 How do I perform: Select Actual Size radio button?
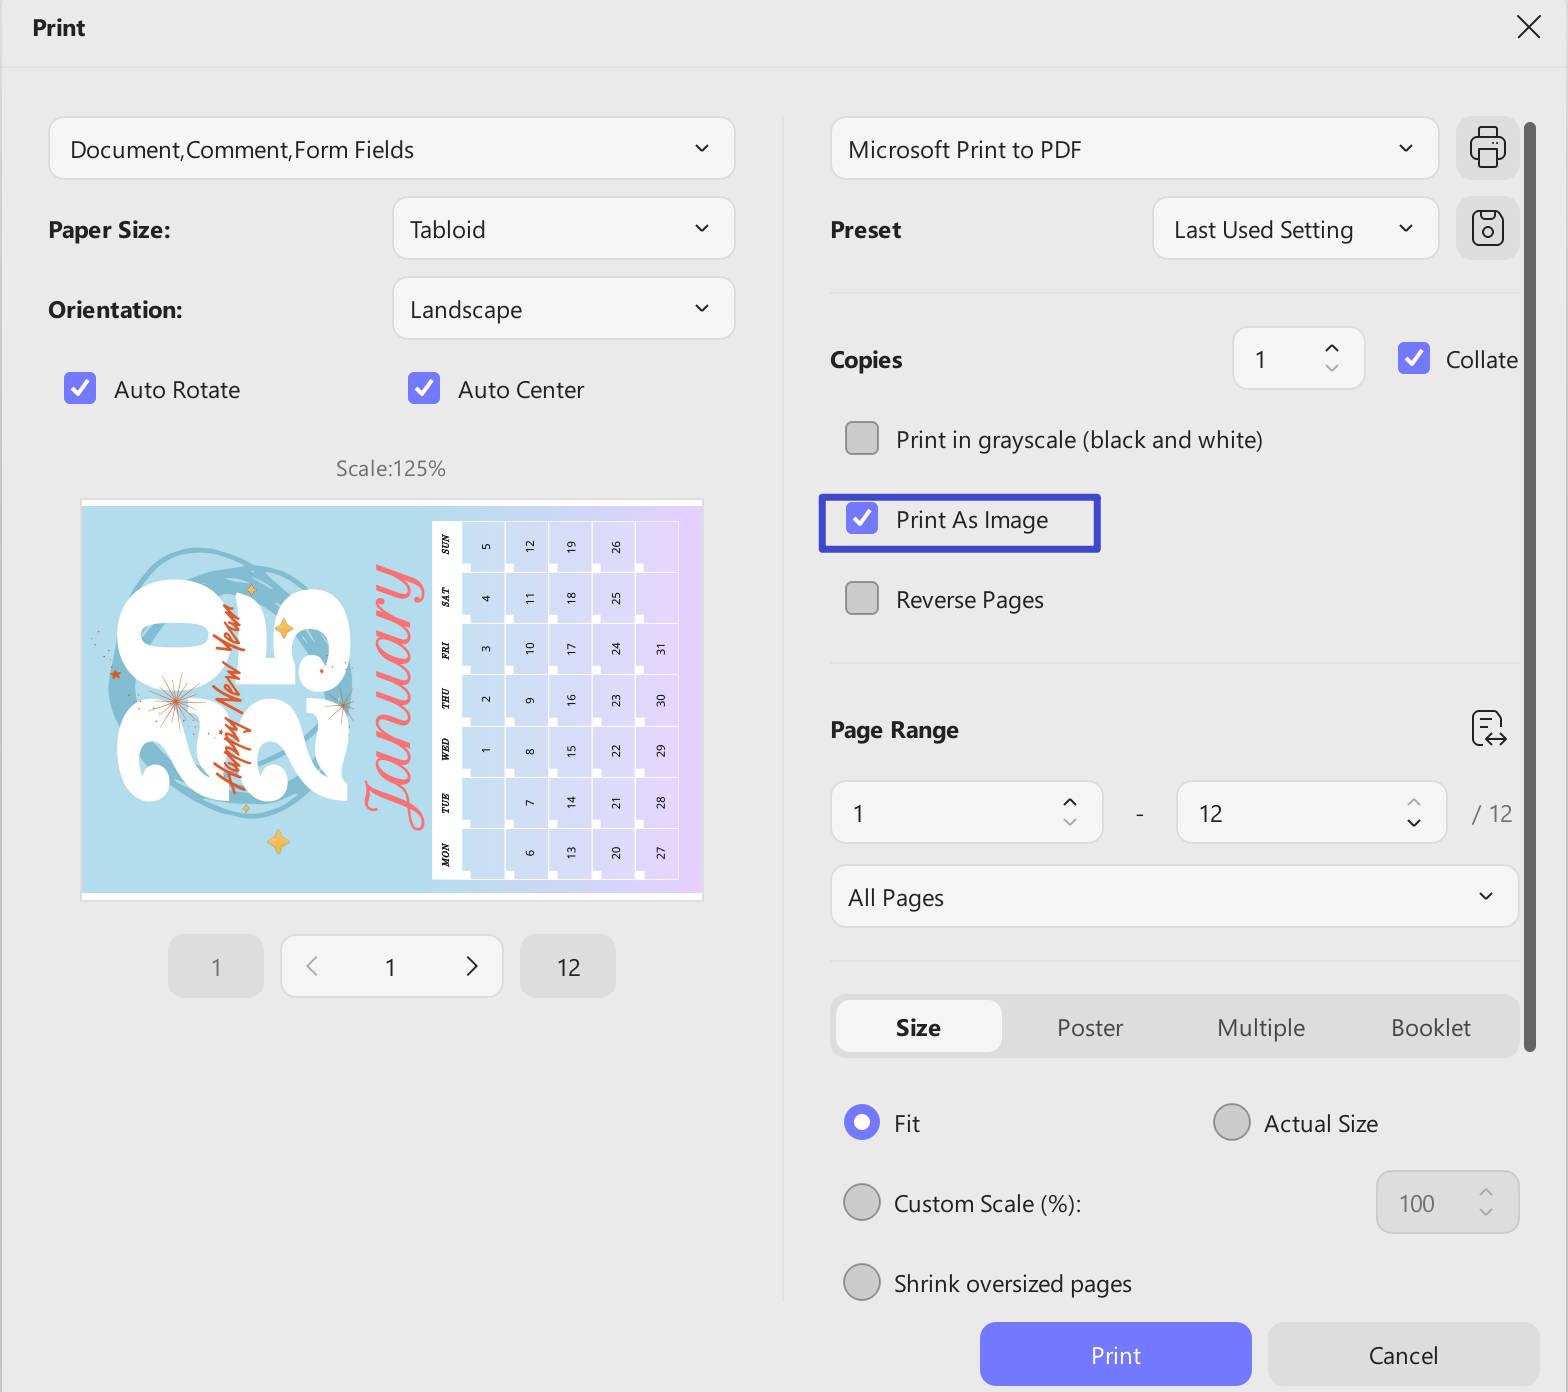click(x=1232, y=1122)
